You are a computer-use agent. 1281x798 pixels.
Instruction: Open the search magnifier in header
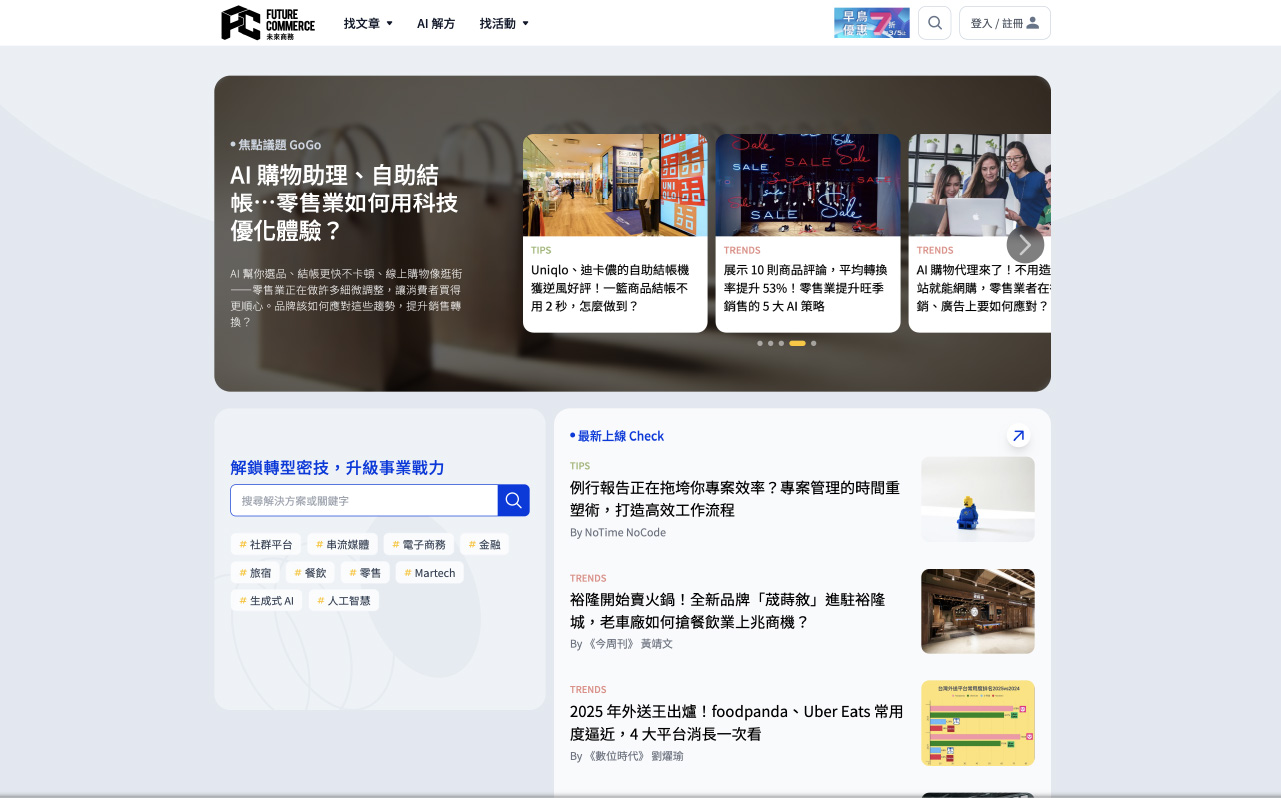click(934, 23)
